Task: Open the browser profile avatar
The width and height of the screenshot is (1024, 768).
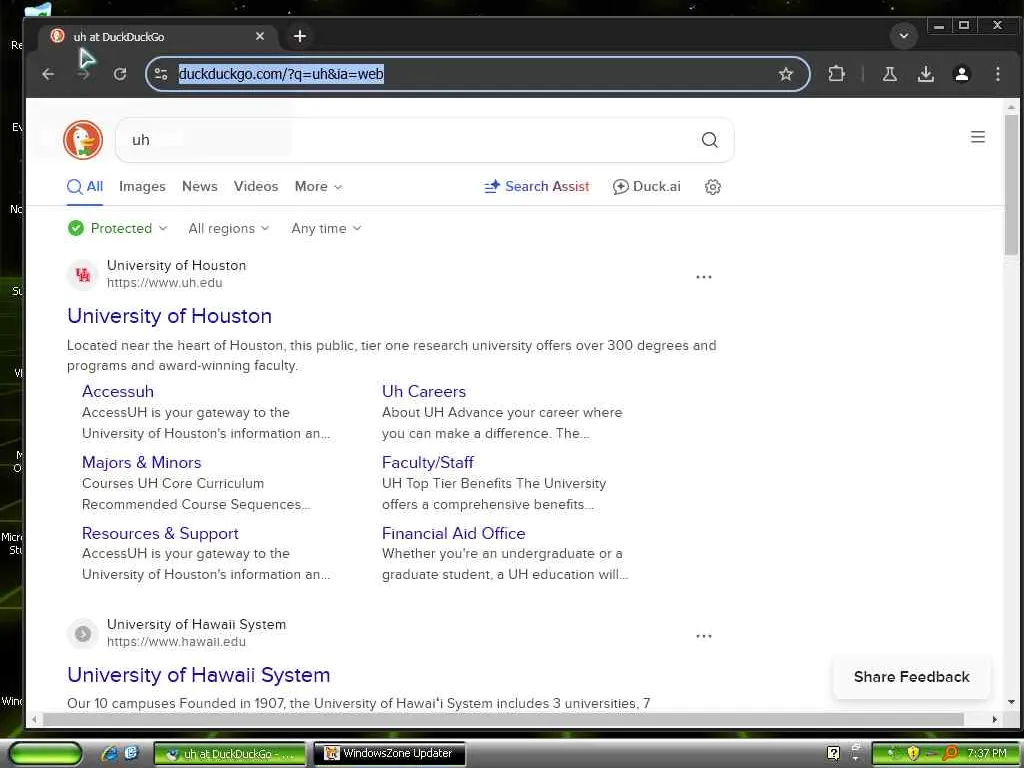Action: 961,74
